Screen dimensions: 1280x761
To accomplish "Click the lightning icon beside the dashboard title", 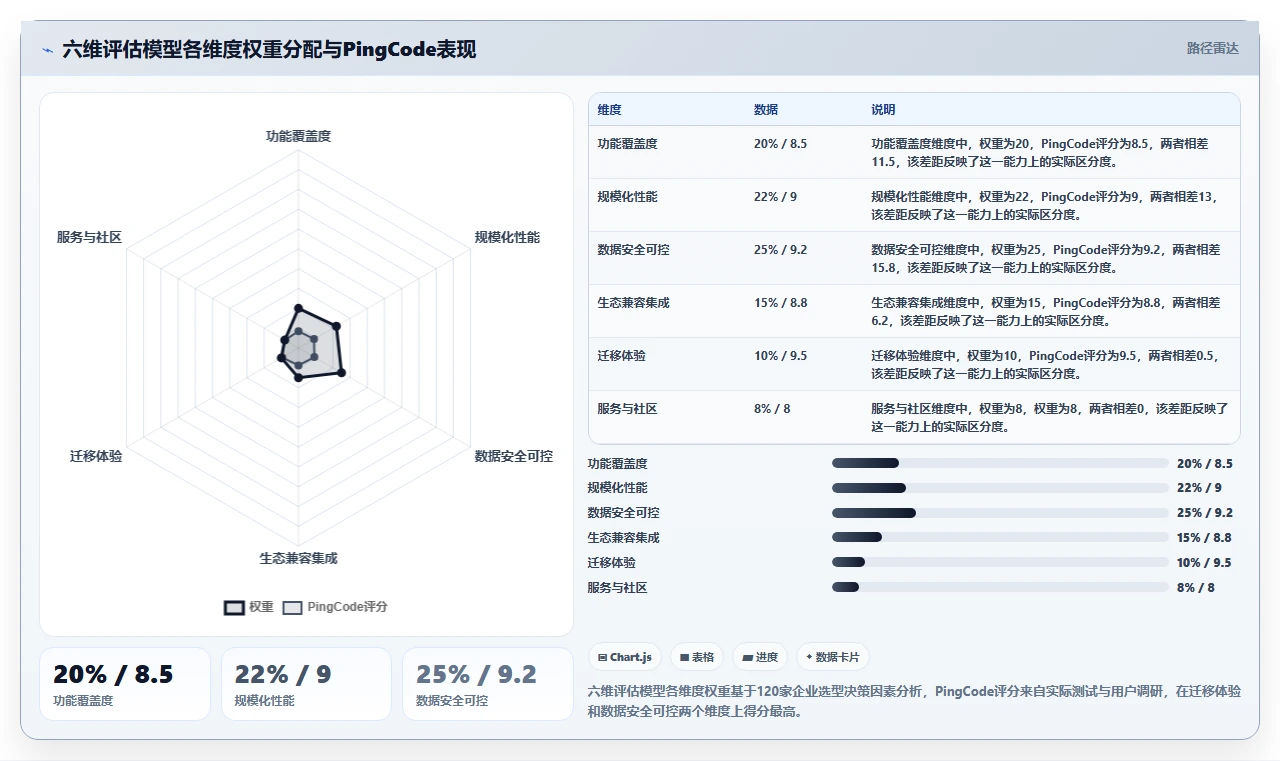I will pos(47,50).
